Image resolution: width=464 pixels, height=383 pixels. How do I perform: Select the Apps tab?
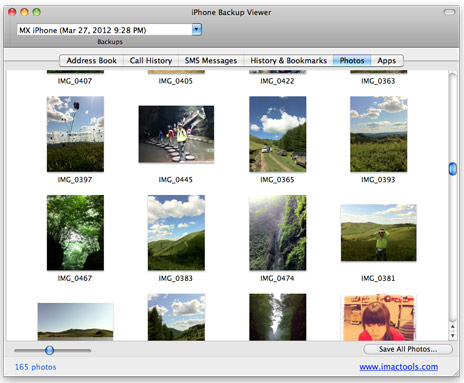[387, 61]
